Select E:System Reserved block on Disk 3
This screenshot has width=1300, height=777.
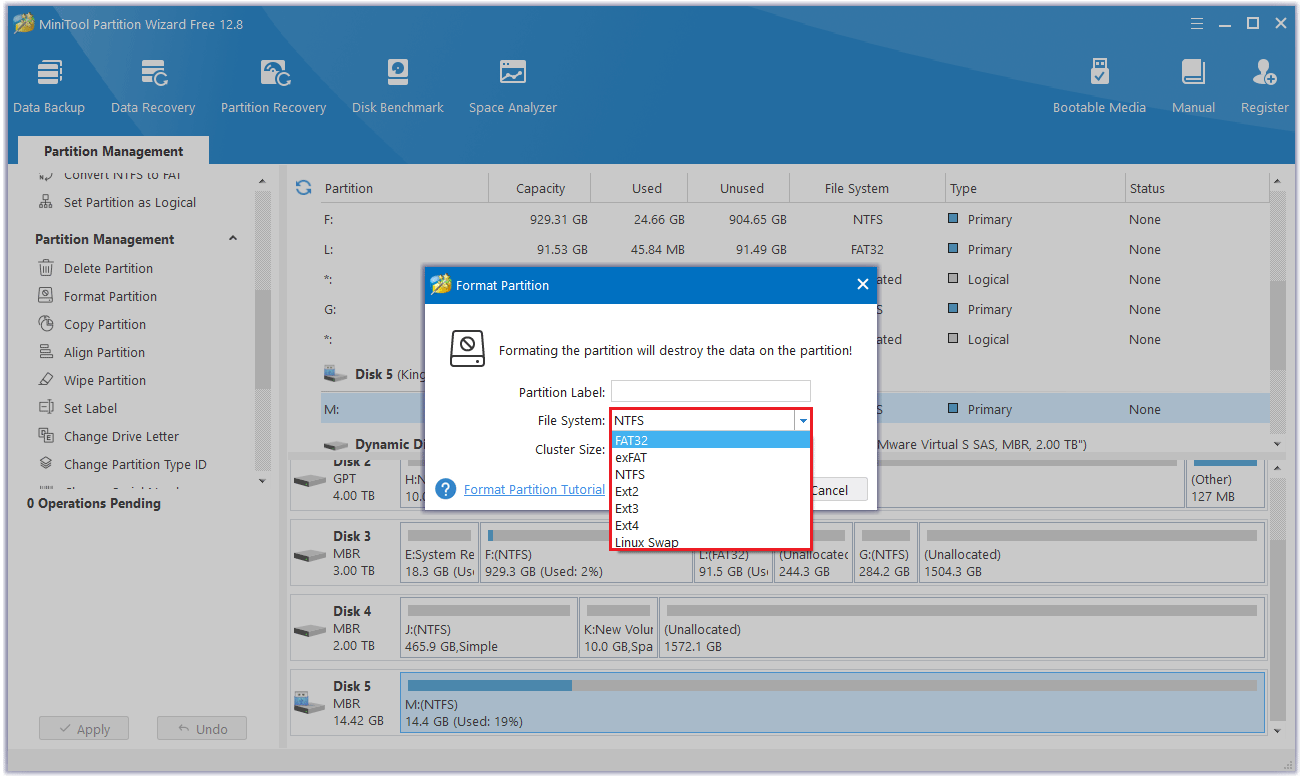click(439, 552)
